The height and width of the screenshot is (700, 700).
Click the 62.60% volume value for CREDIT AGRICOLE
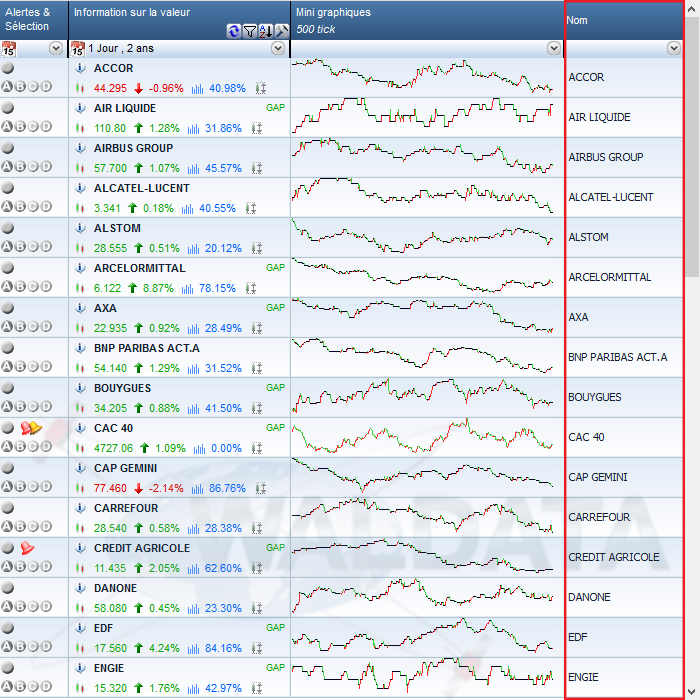click(x=223, y=568)
